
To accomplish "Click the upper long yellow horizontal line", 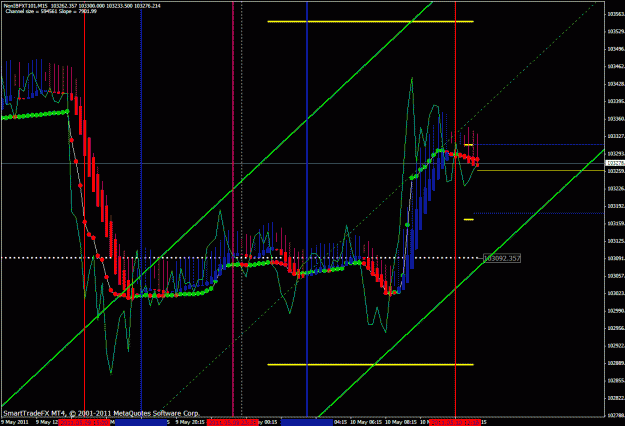I will pos(370,22).
